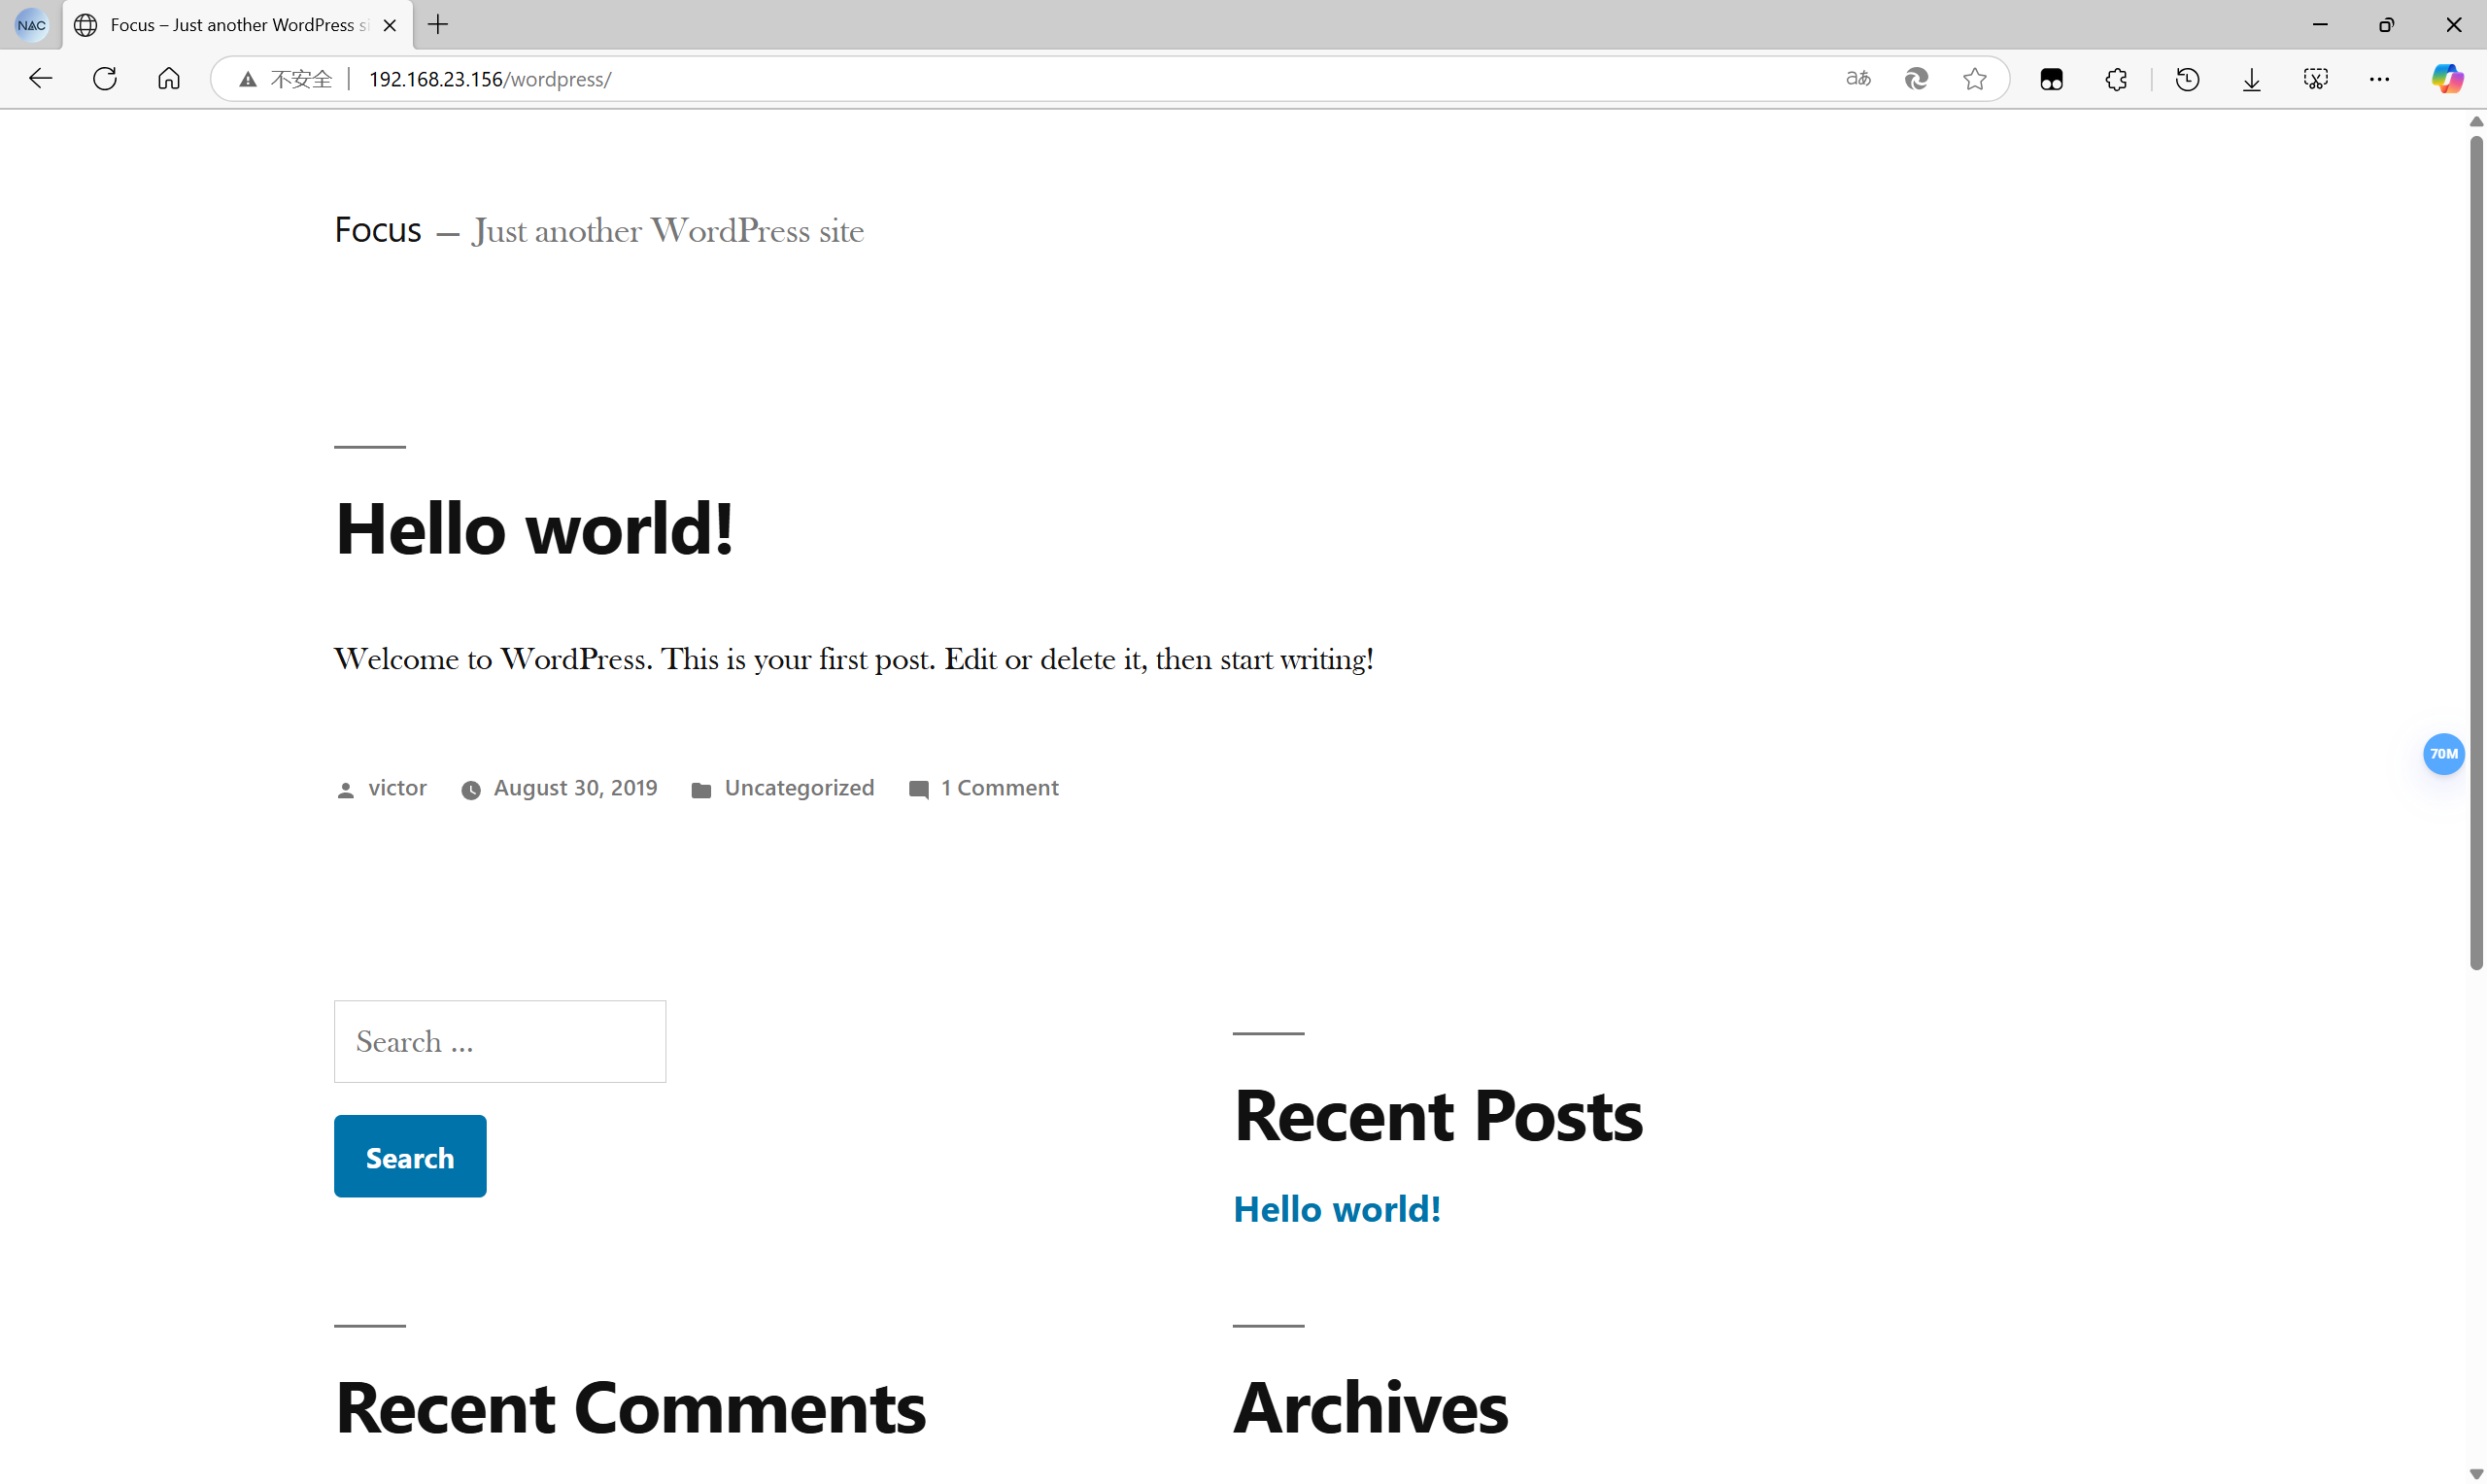The height and width of the screenshot is (1484, 2487).
Task: Open the black extension icon in the toolbar
Action: [x=2052, y=79]
